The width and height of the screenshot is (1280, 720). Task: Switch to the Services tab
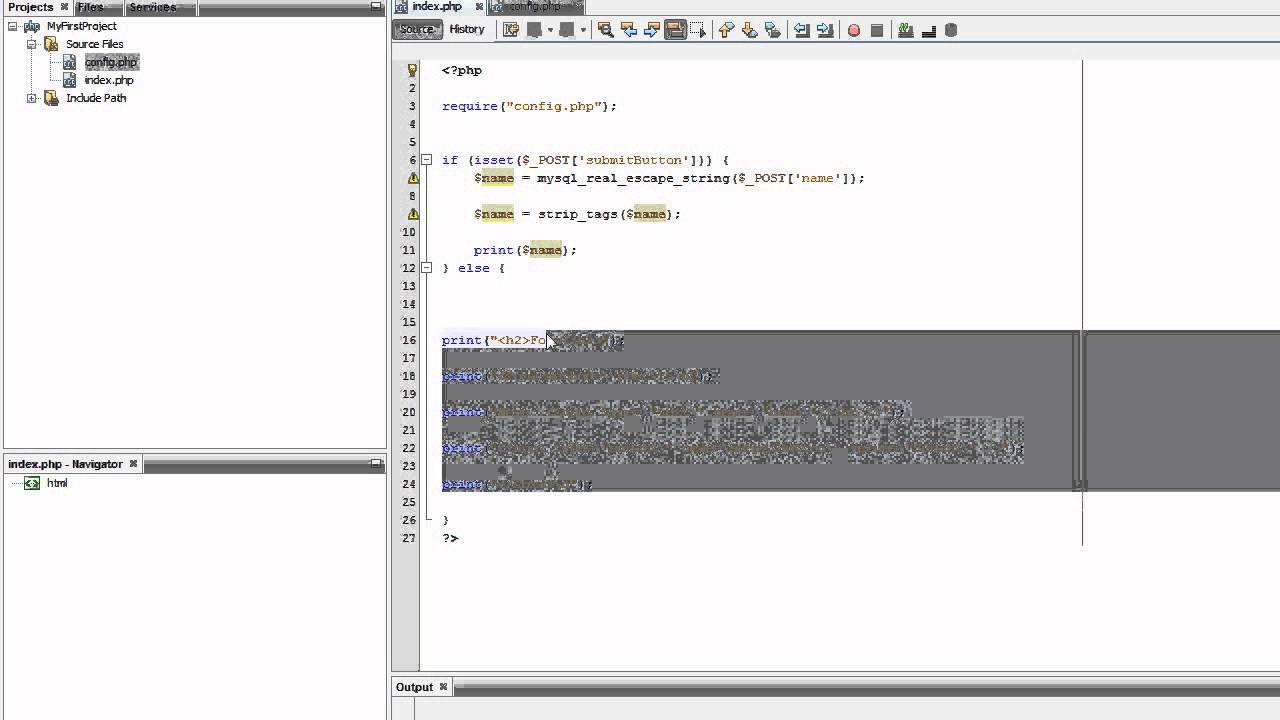point(153,7)
